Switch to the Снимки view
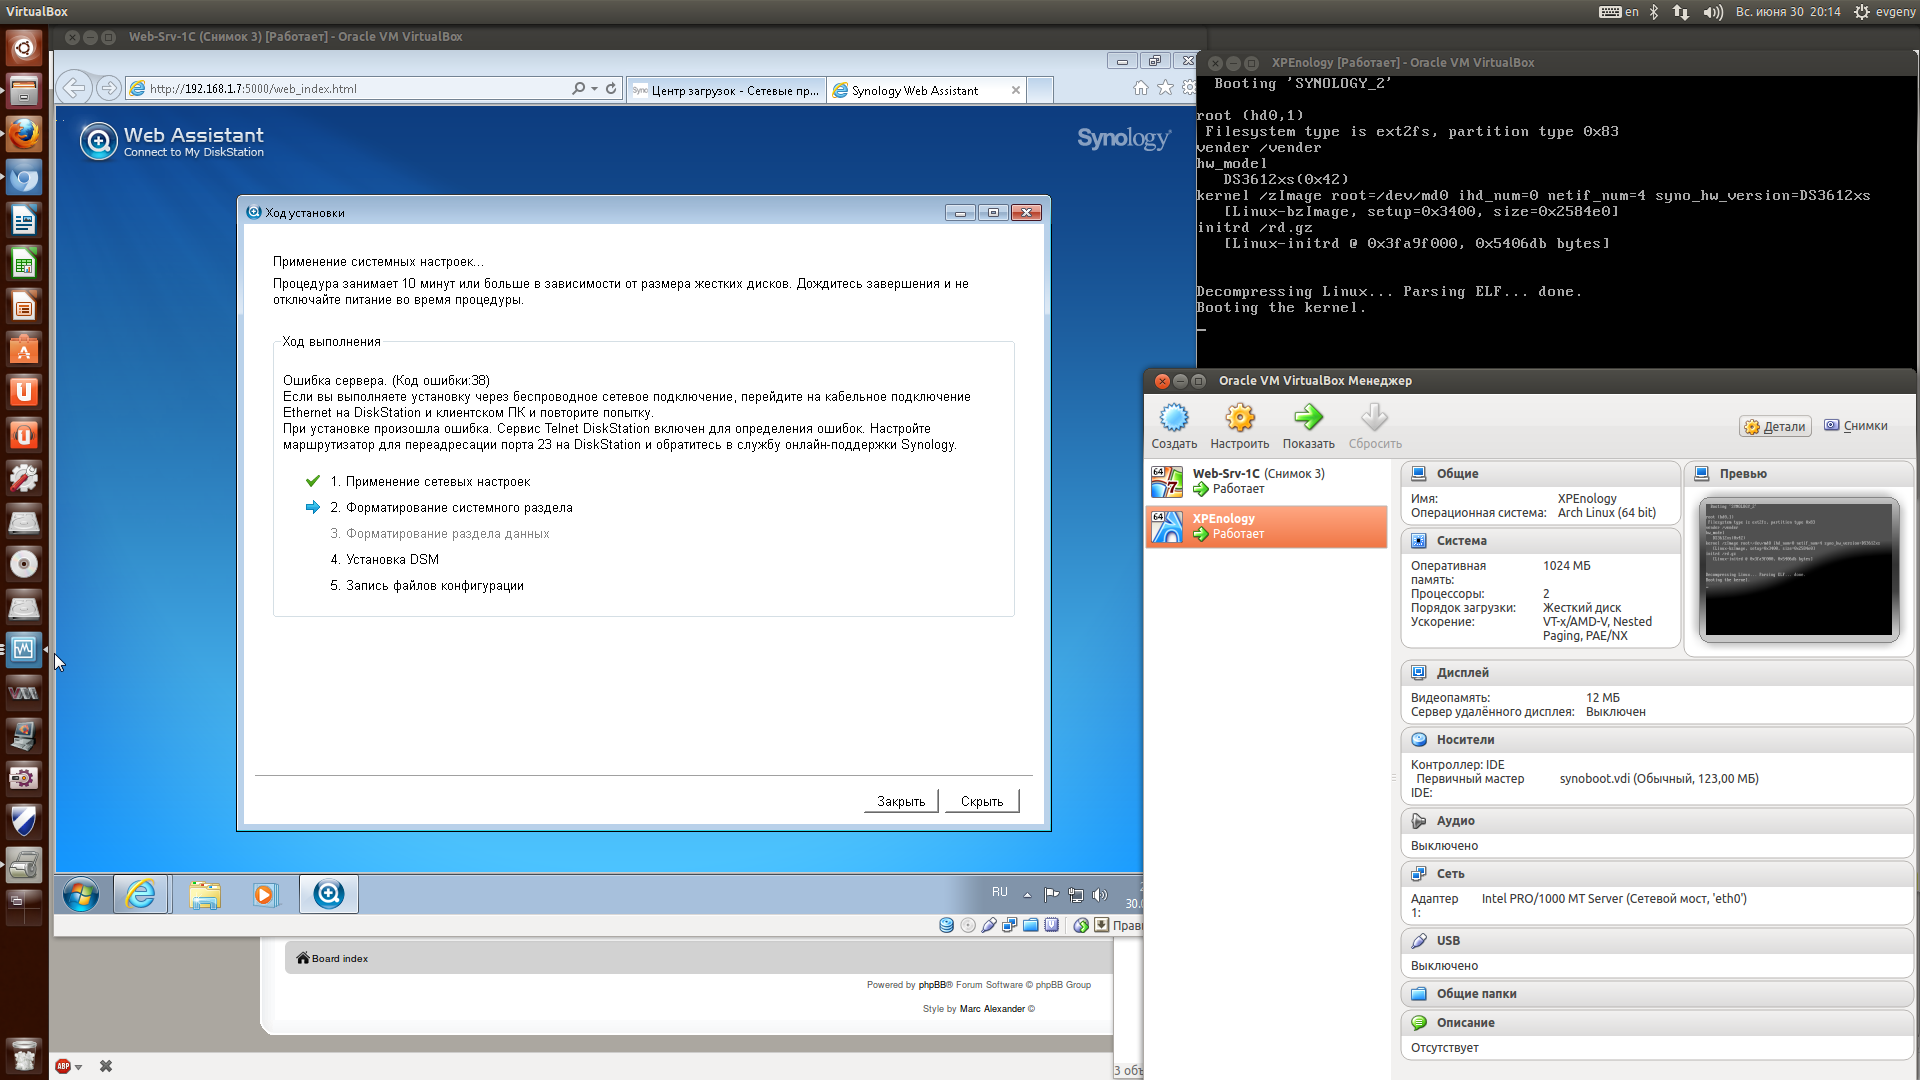 coord(1856,426)
